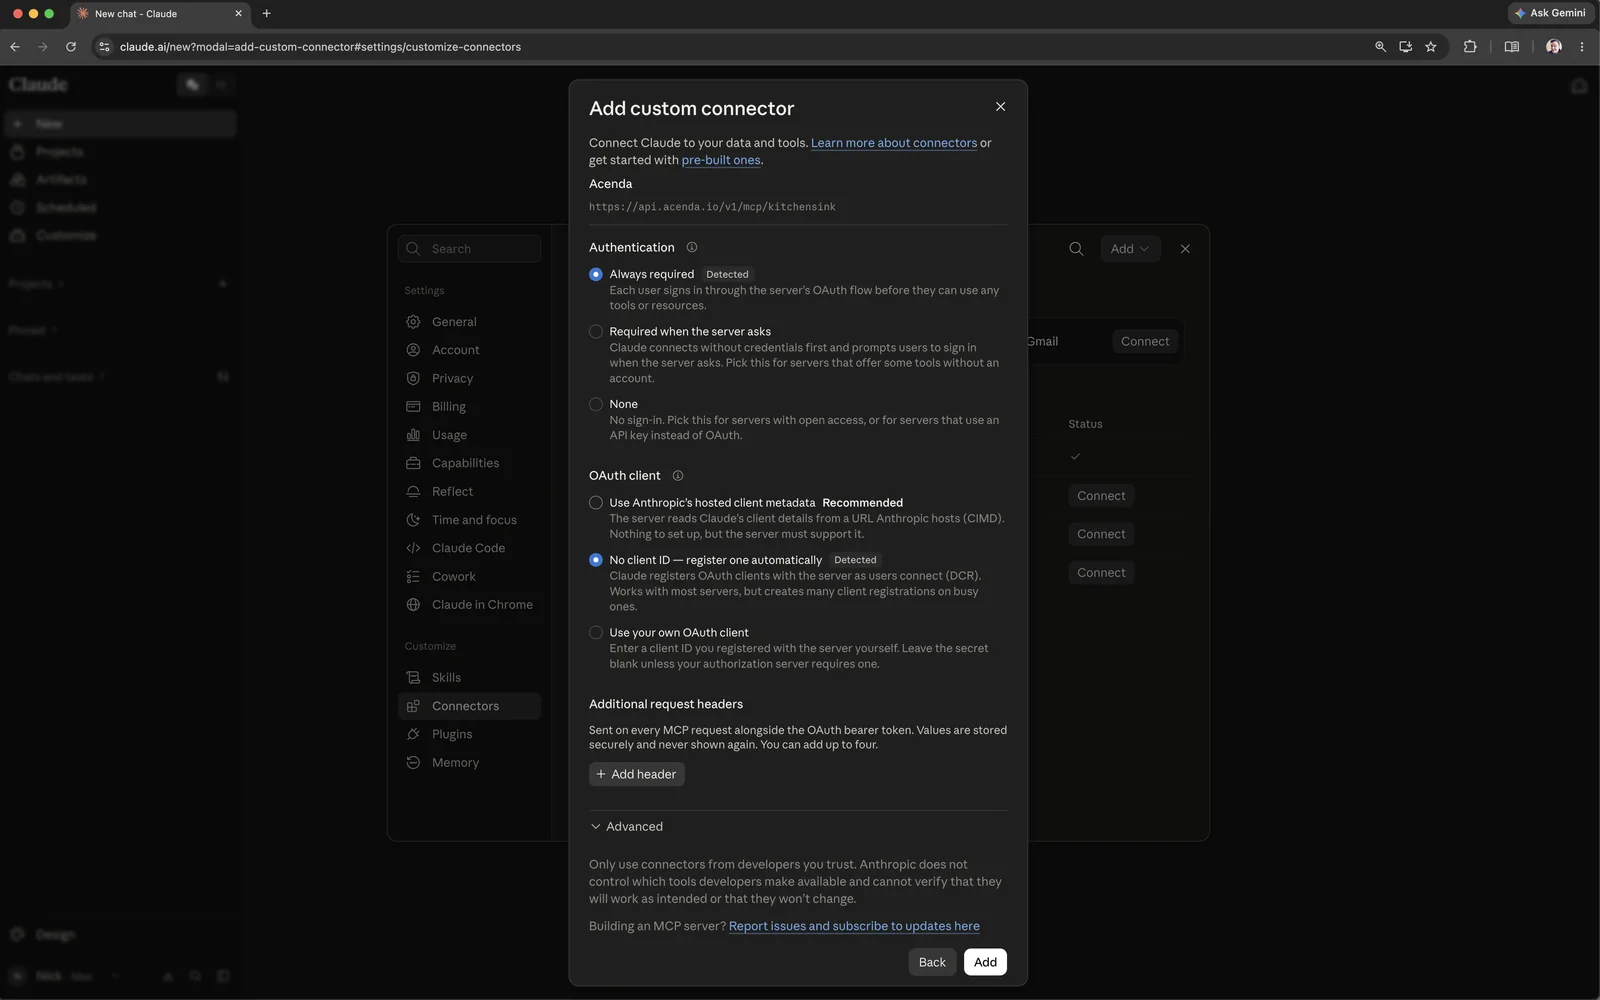Click the Ask Gemini button
1600x1000 pixels.
point(1550,13)
